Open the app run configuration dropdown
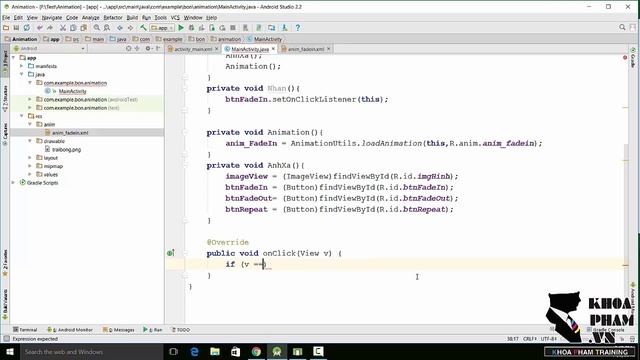 point(162,28)
